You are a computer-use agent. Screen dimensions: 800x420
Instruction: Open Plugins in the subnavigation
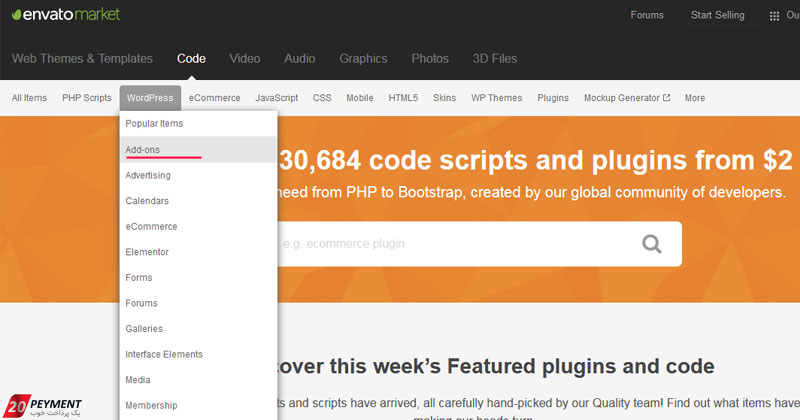click(x=553, y=97)
